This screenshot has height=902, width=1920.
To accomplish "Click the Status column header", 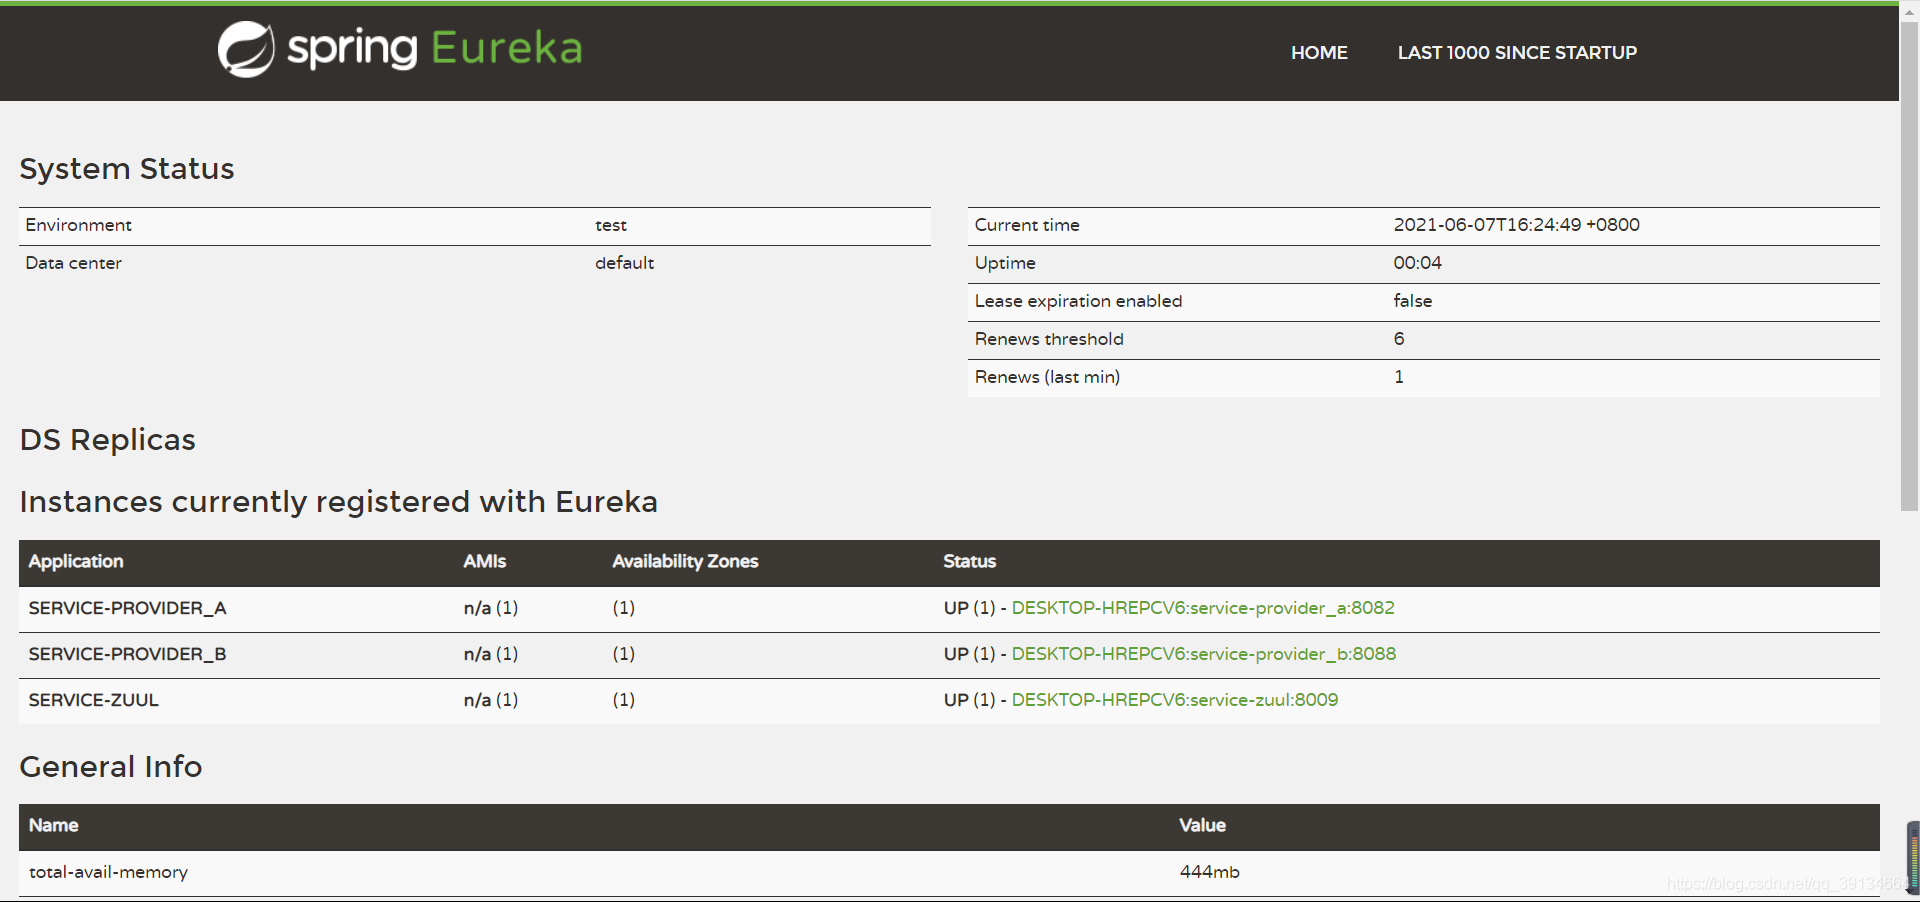I will (970, 562).
